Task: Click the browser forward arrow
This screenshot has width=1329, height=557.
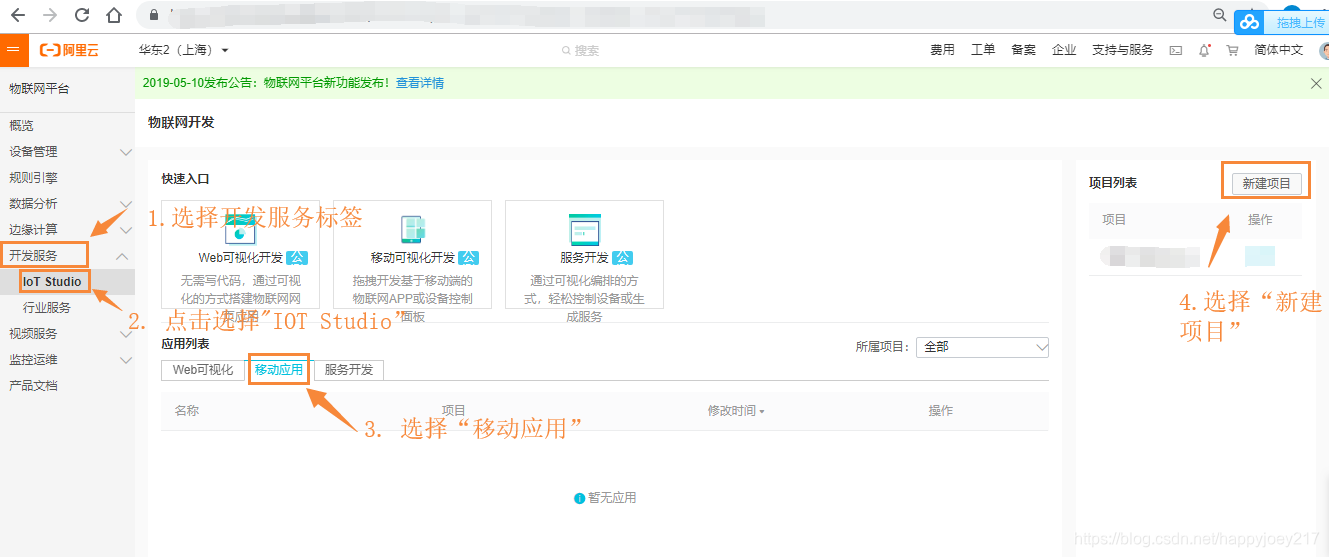Action: point(50,16)
